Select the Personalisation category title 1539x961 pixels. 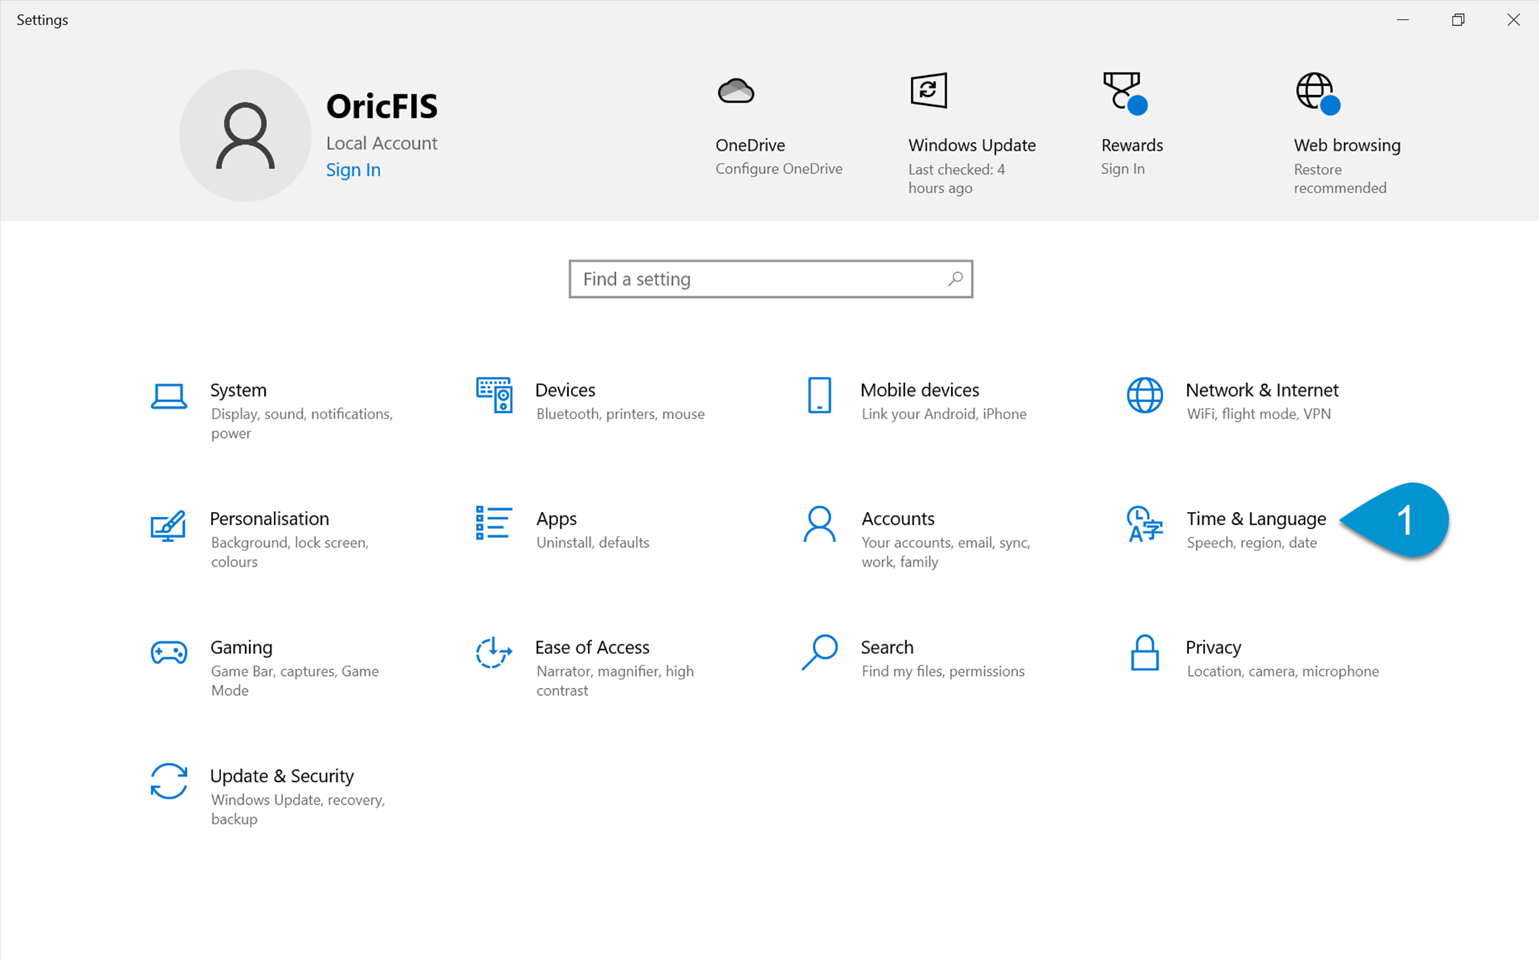click(269, 518)
